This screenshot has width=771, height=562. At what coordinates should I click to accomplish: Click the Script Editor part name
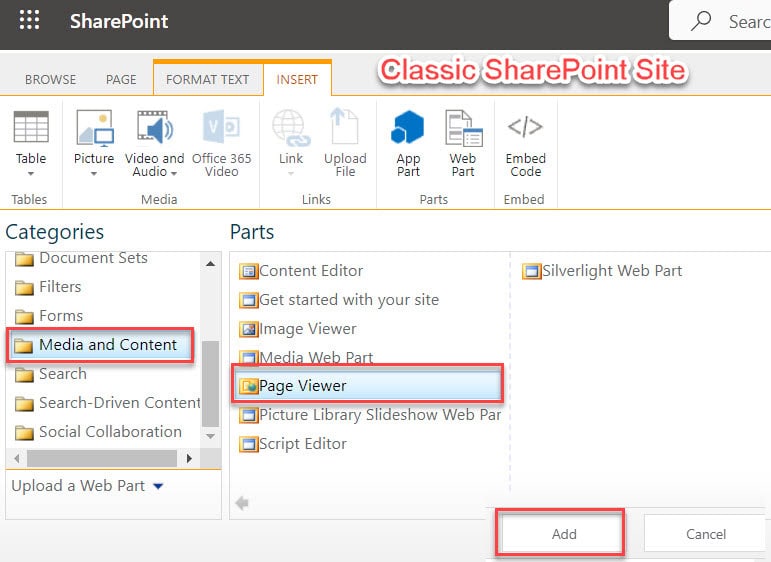point(303,444)
